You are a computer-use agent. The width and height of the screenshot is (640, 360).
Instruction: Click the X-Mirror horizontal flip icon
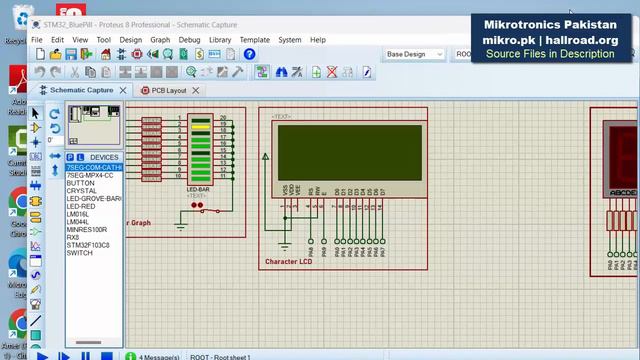tap(55, 156)
